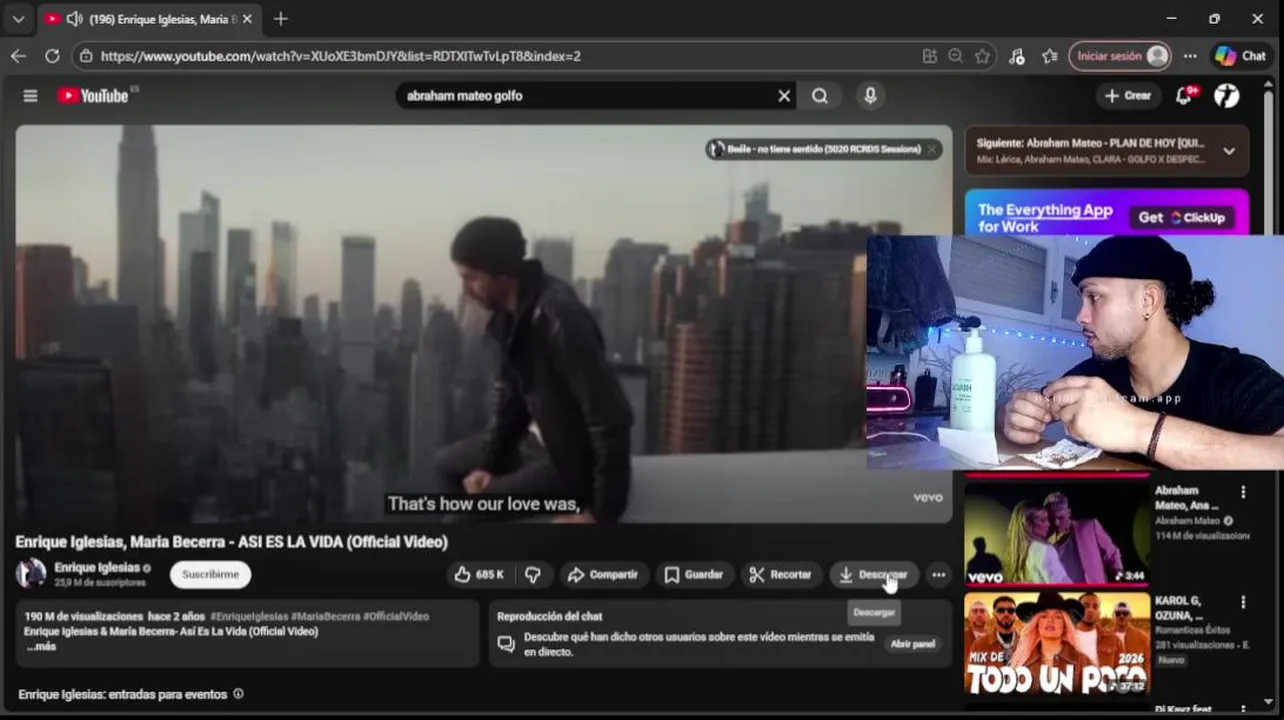Click the video player to pause
Viewport: 1284px width, 720px height.
coord(440,323)
